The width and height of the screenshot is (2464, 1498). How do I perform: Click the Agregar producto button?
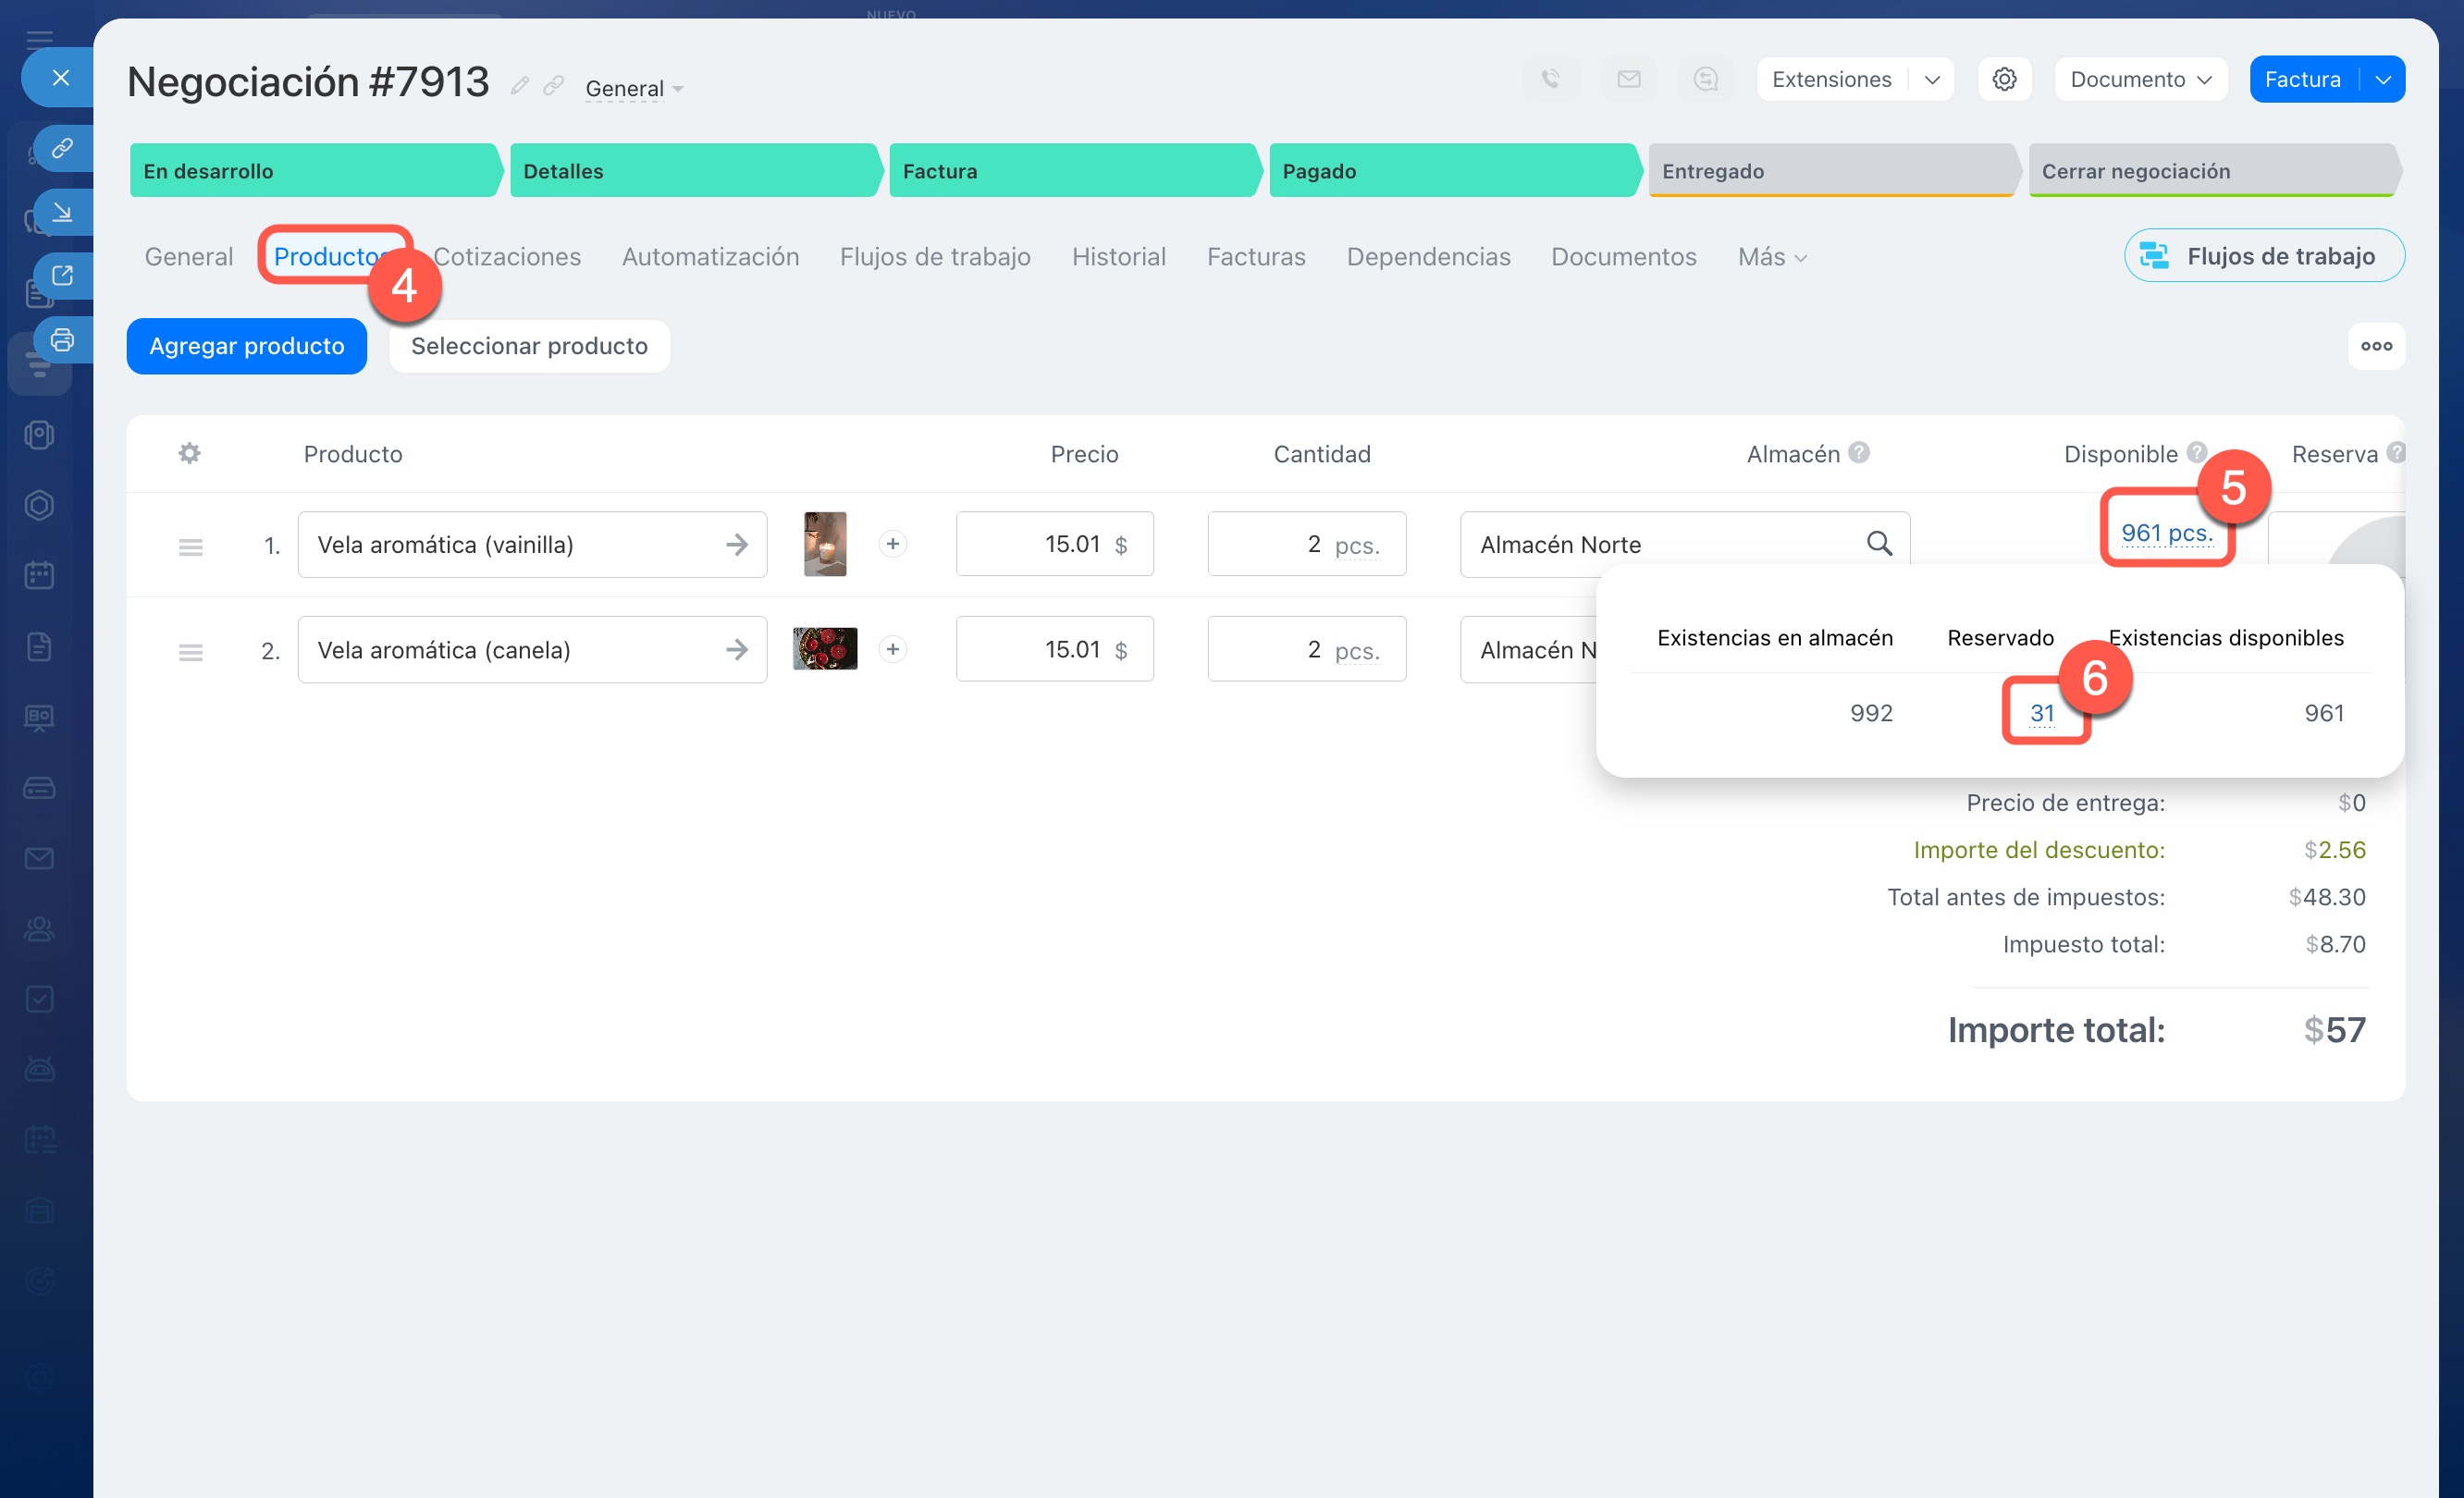click(x=246, y=346)
